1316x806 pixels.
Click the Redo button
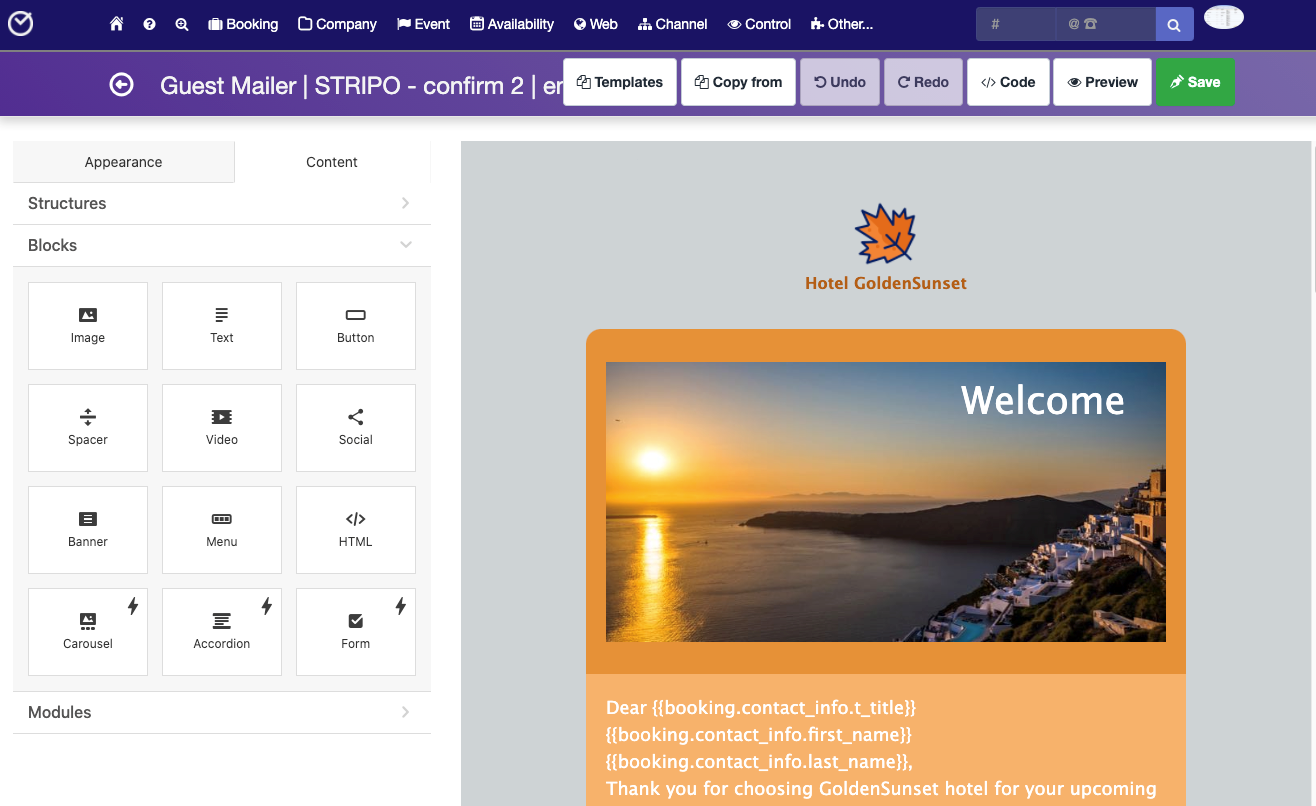[923, 82]
